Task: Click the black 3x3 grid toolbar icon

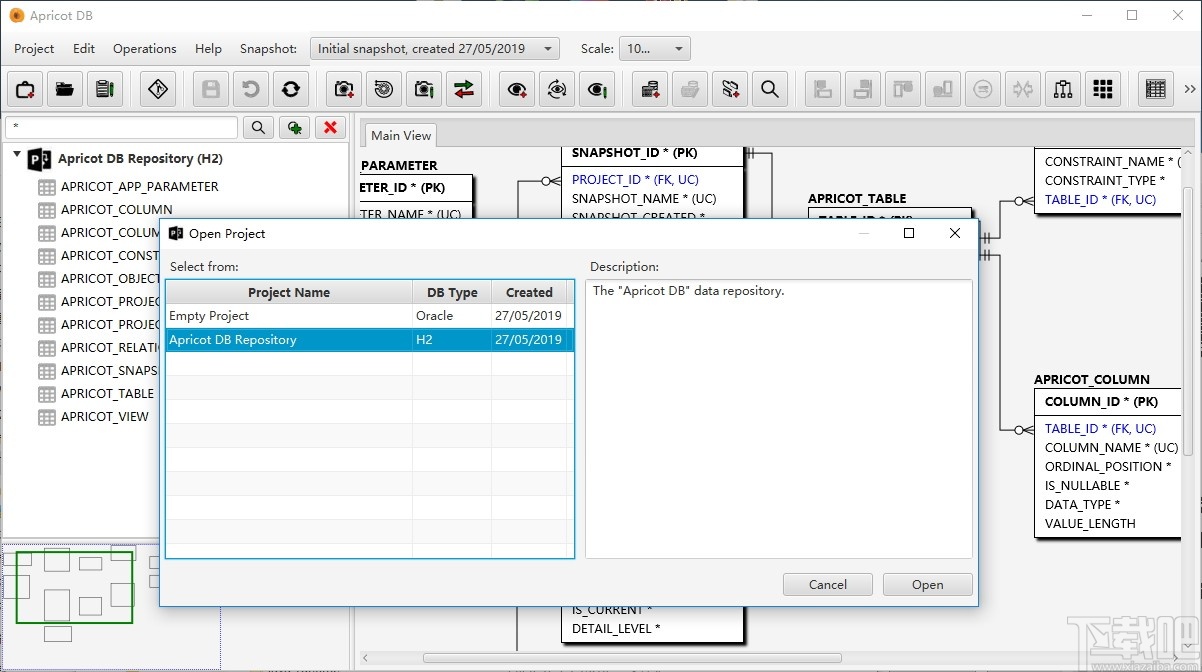Action: (1103, 89)
